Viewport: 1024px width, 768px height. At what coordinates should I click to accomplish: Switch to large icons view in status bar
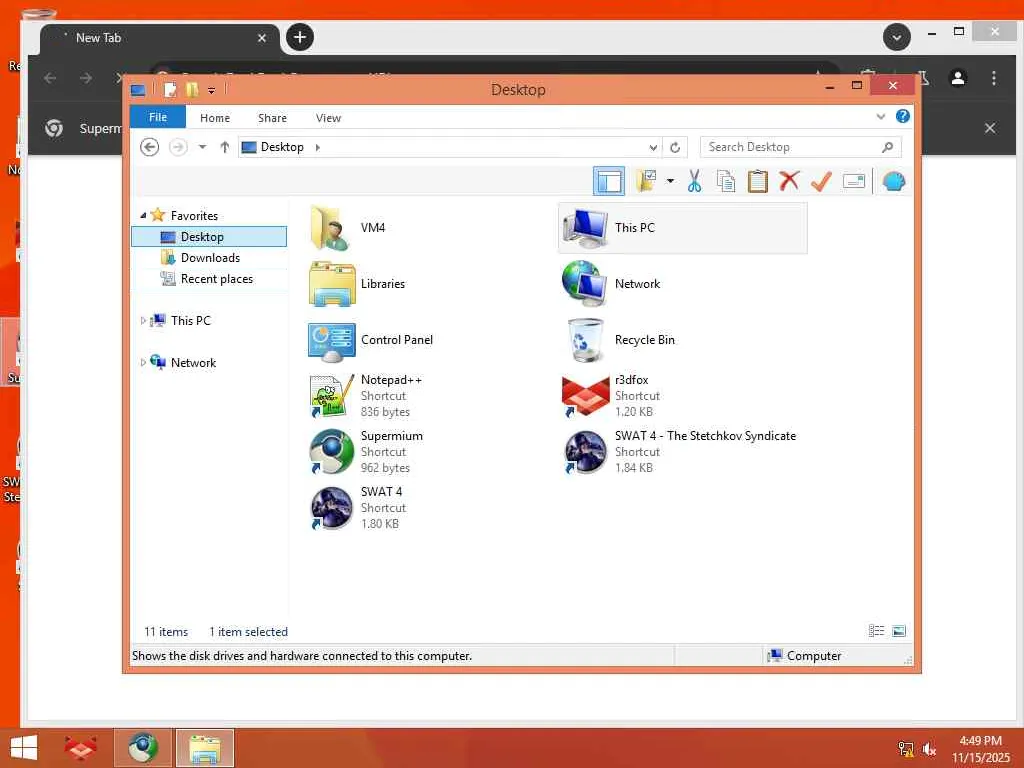point(899,630)
